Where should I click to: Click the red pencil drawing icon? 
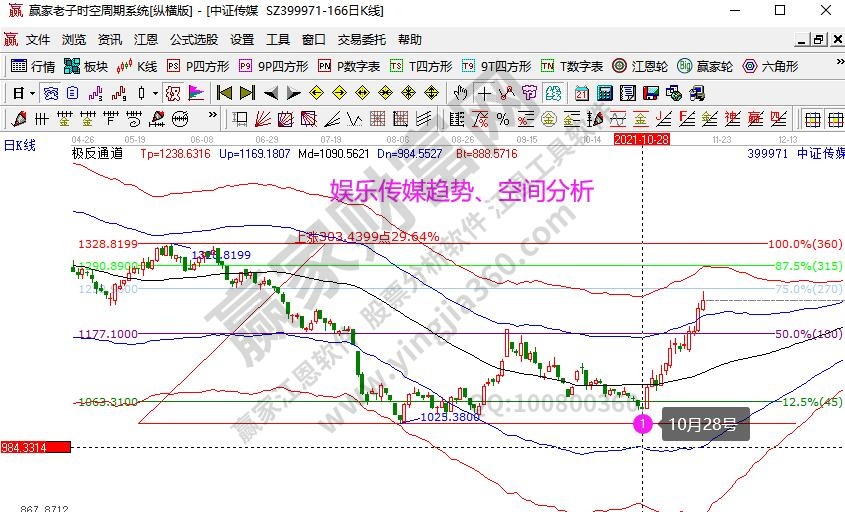click(19, 119)
